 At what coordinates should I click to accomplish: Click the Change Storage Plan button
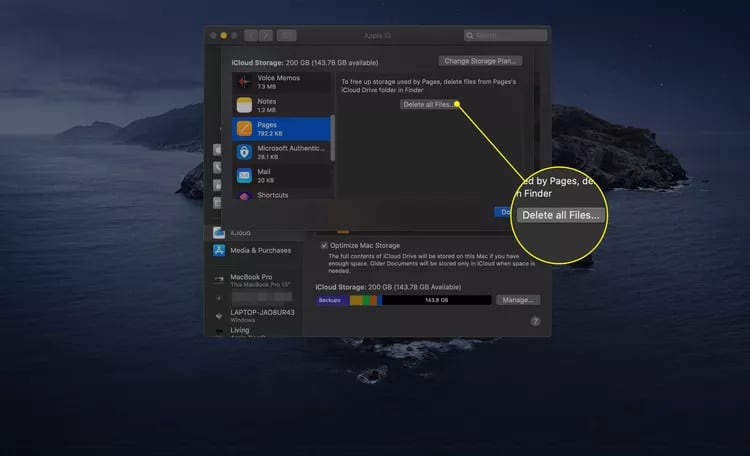[480, 61]
